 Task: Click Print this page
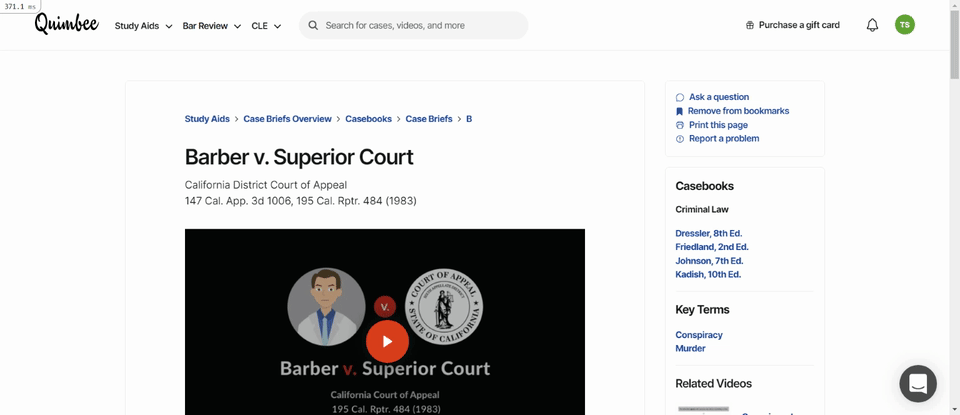[x=718, y=125]
